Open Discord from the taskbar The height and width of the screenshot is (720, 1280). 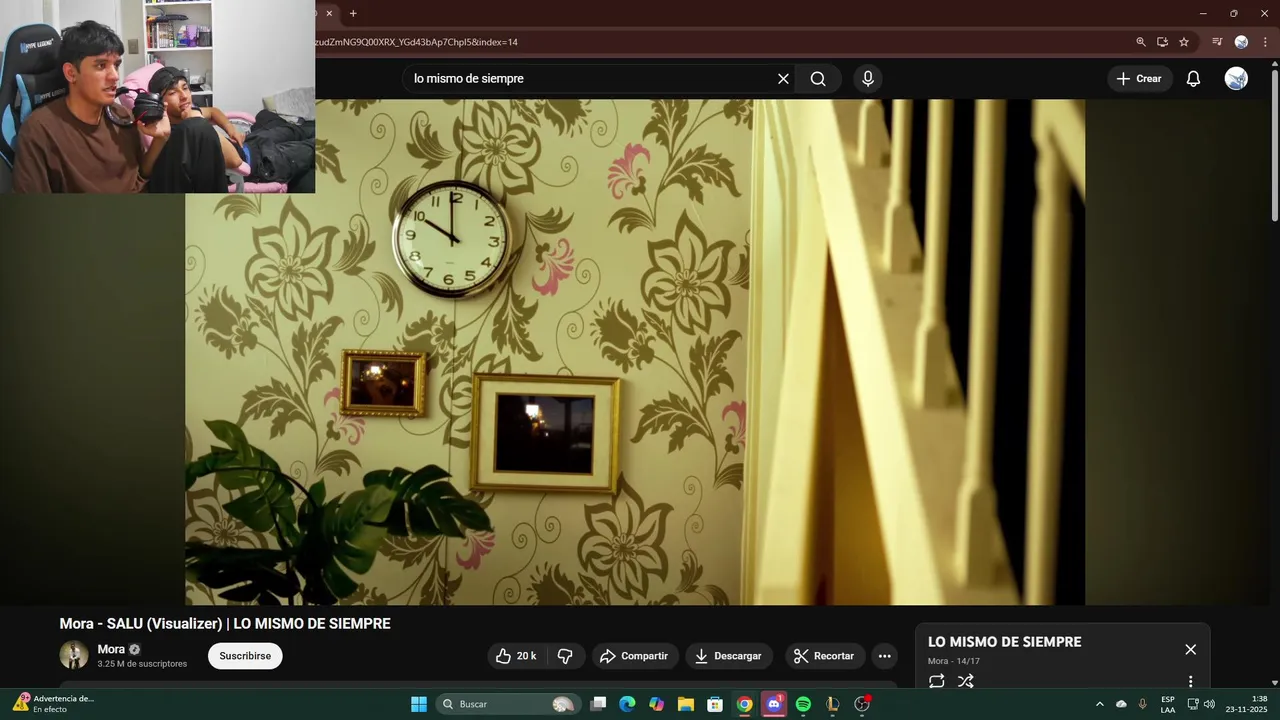pos(774,704)
